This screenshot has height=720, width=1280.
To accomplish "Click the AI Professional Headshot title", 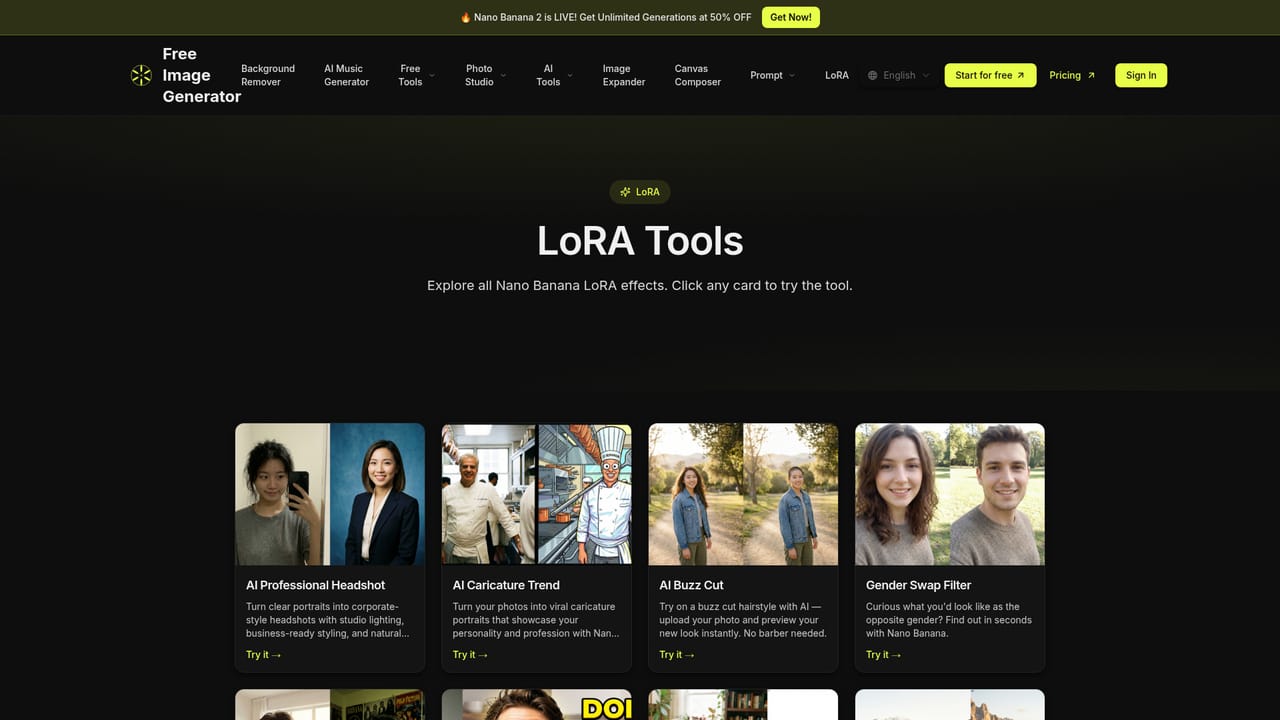I will pyautogui.click(x=316, y=585).
